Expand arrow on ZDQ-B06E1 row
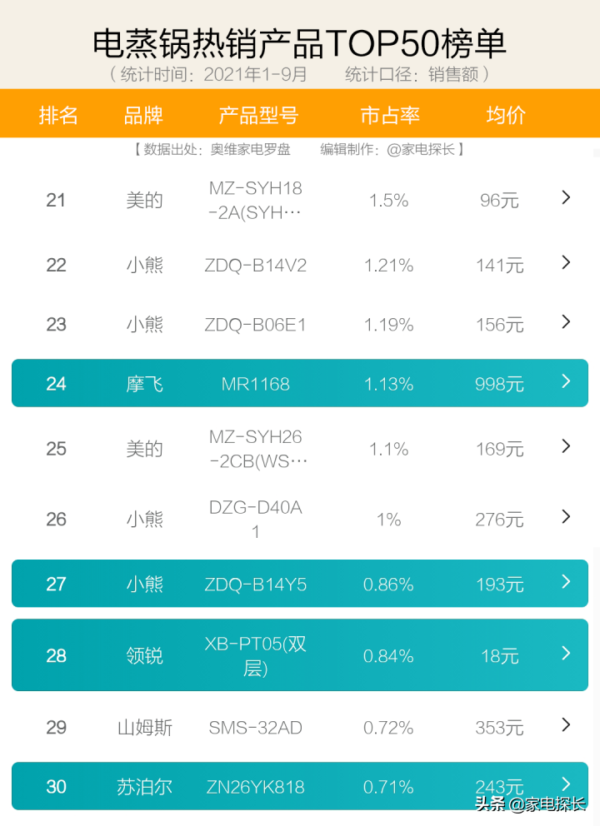 click(x=566, y=322)
